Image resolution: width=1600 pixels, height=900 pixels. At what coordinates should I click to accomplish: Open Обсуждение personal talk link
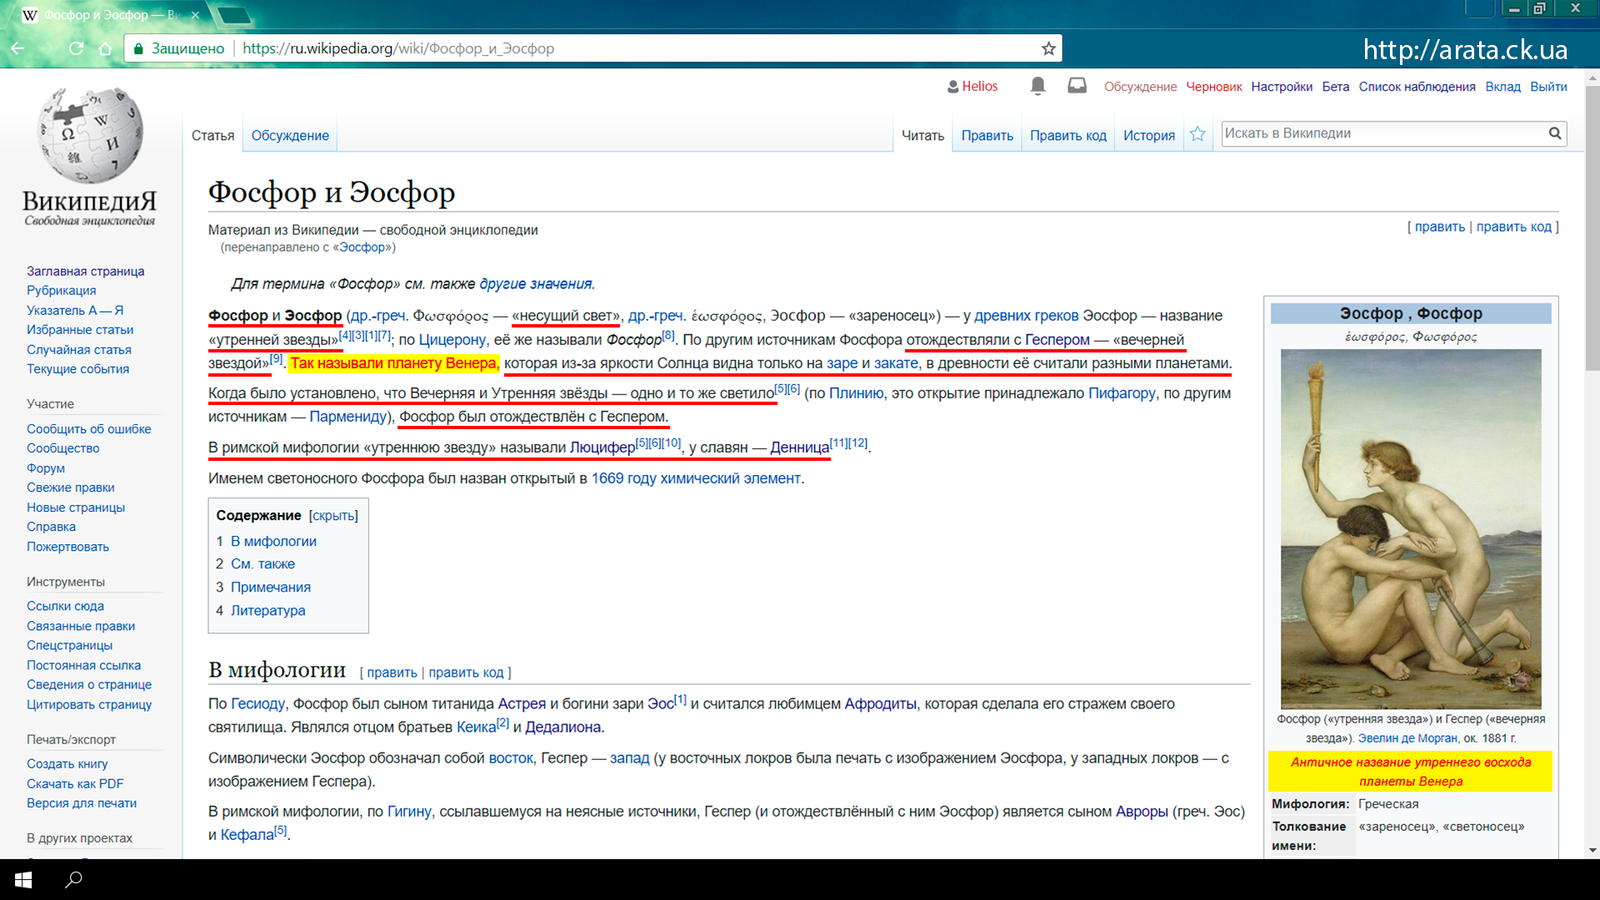pos(1140,86)
